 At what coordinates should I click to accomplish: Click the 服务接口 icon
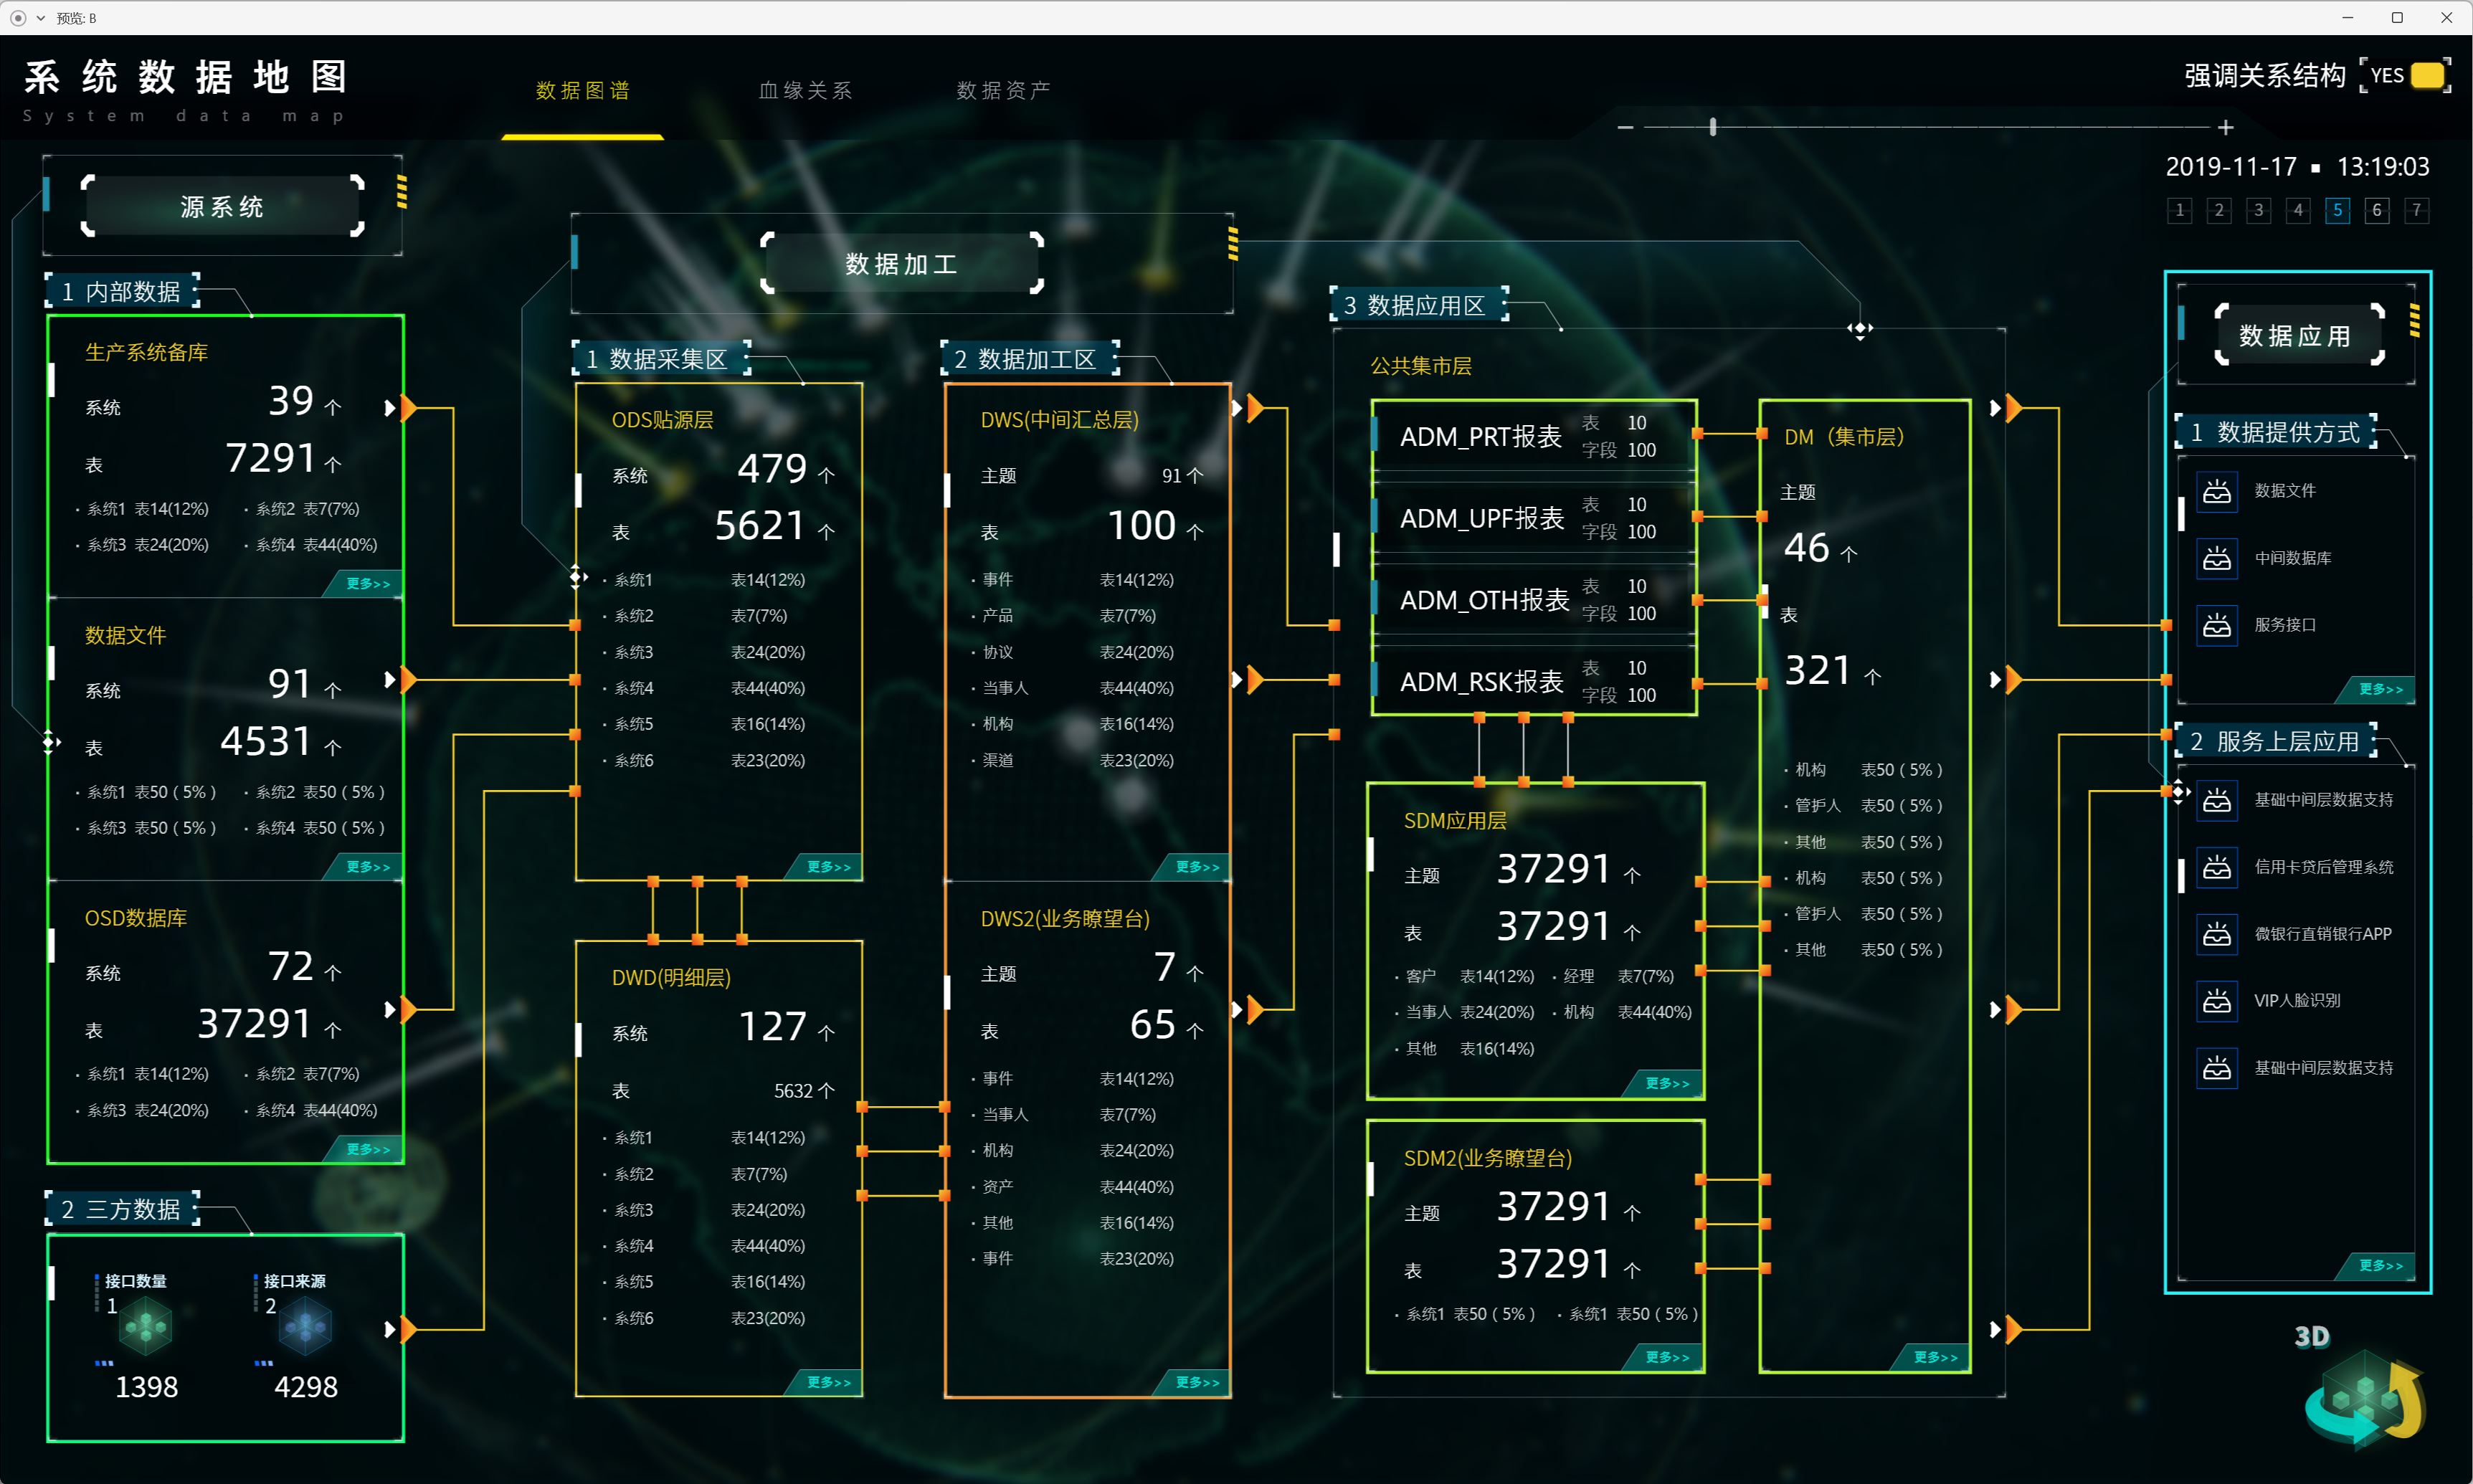[x=2216, y=625]
